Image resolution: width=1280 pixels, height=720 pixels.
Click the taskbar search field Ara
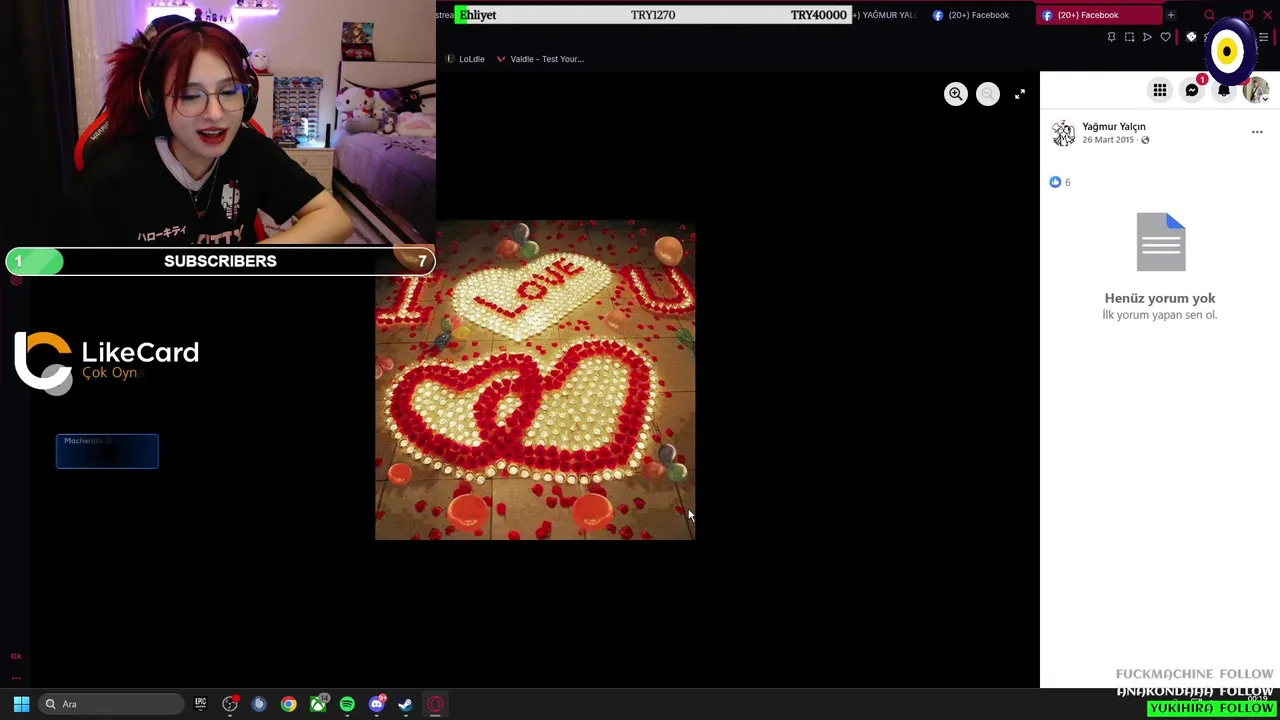pyautogui.click(x=112, y=704)
